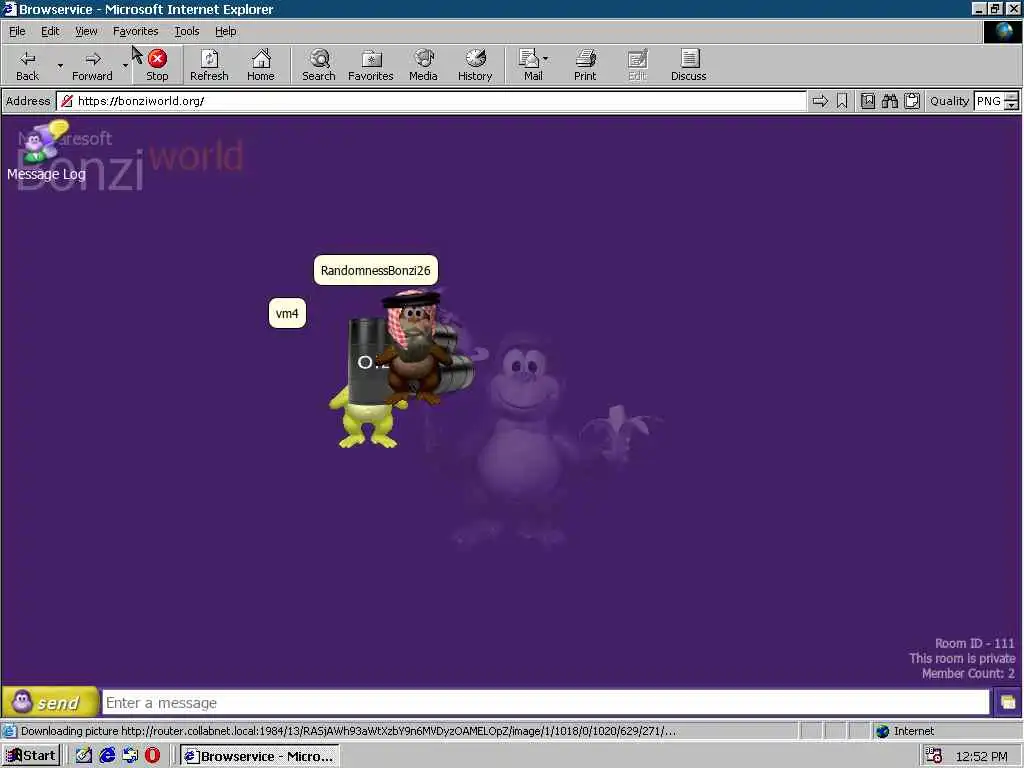Click the Internet zone status indicator

click(905, 731)
